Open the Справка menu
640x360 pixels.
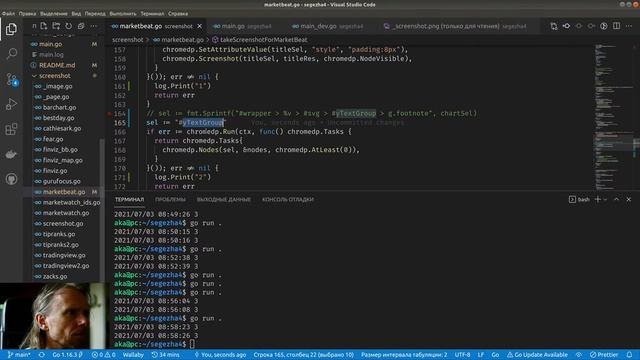(178, 13)
